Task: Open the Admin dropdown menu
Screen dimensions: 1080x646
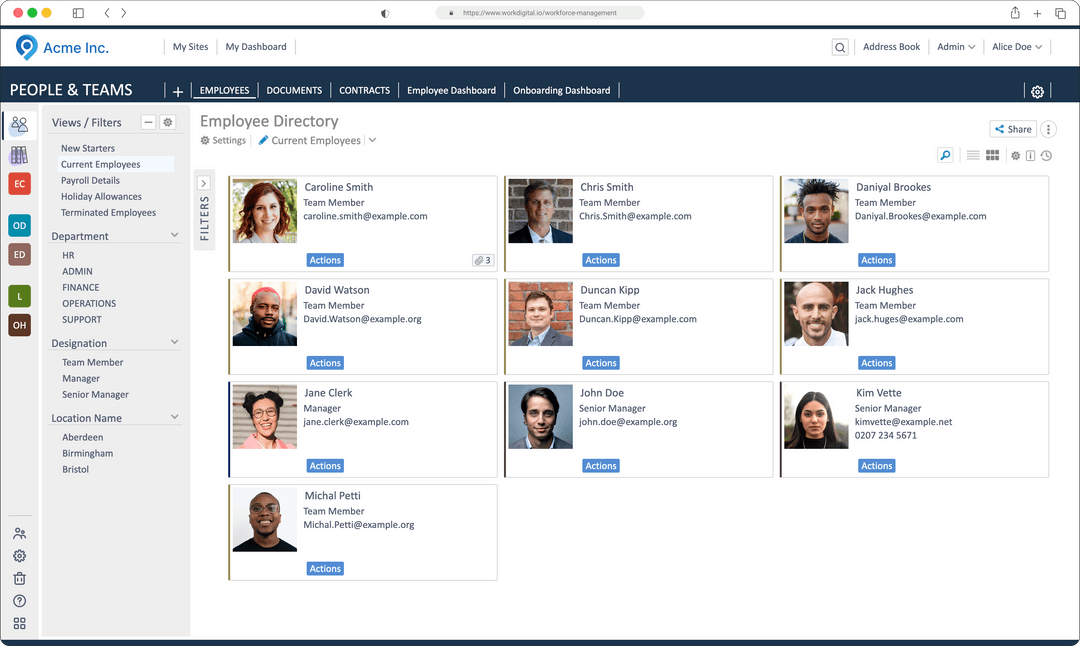Action: [955, 46]
